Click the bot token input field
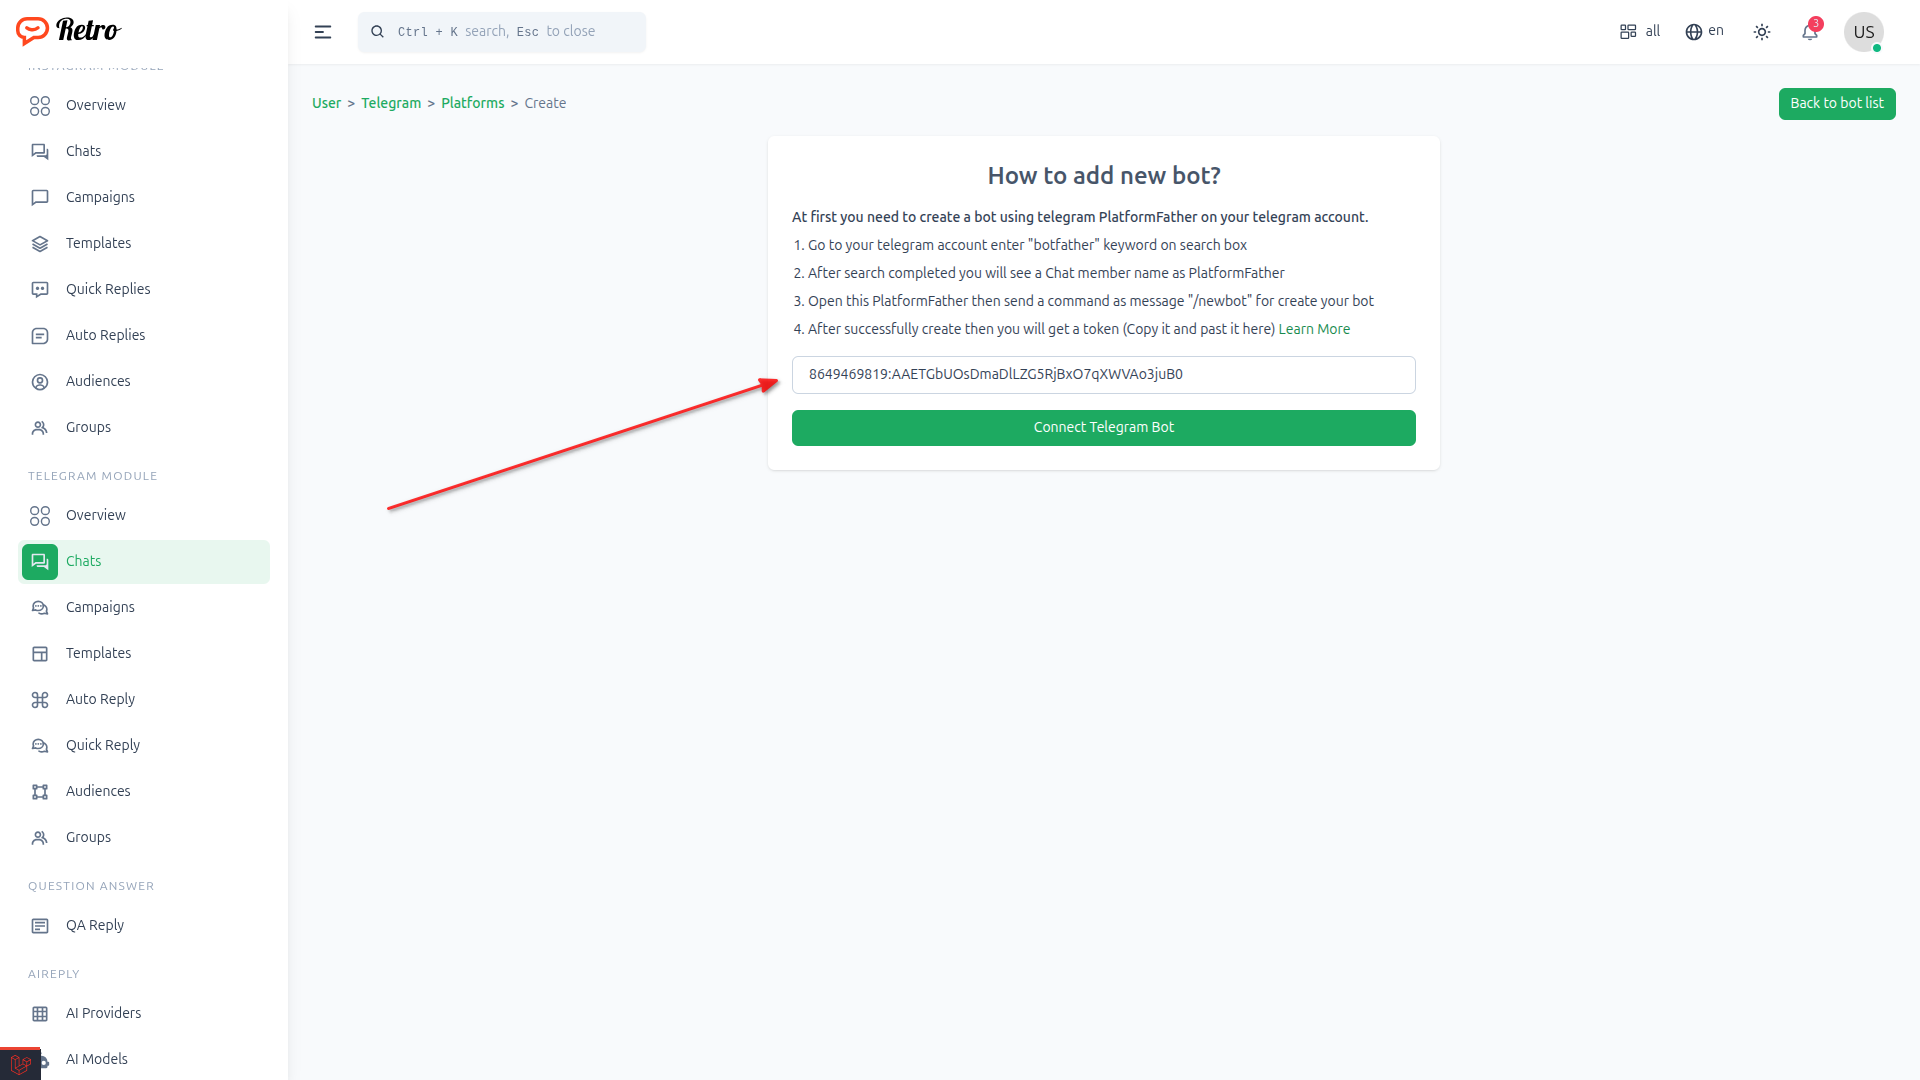This screenshot has width=1920, height=1080. (x=1103, y=375)
